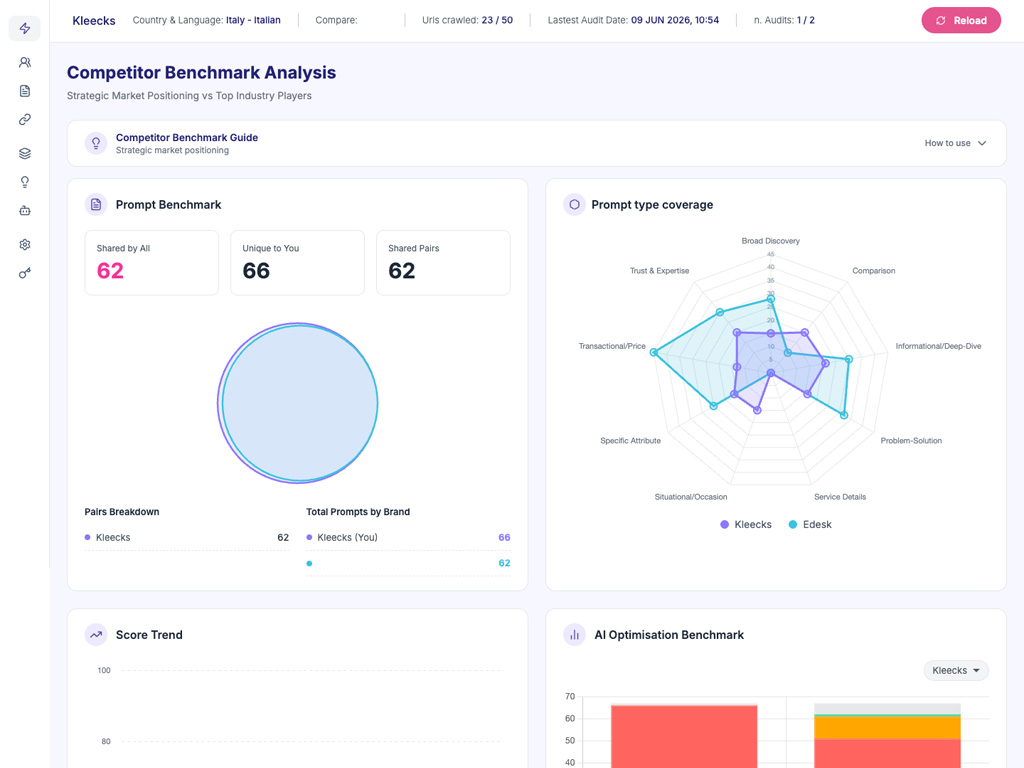Image resolution: width=1024 pixels, height=768 pixels.
Task: Click the Venn diagram overlap circle
Action: 299,403
